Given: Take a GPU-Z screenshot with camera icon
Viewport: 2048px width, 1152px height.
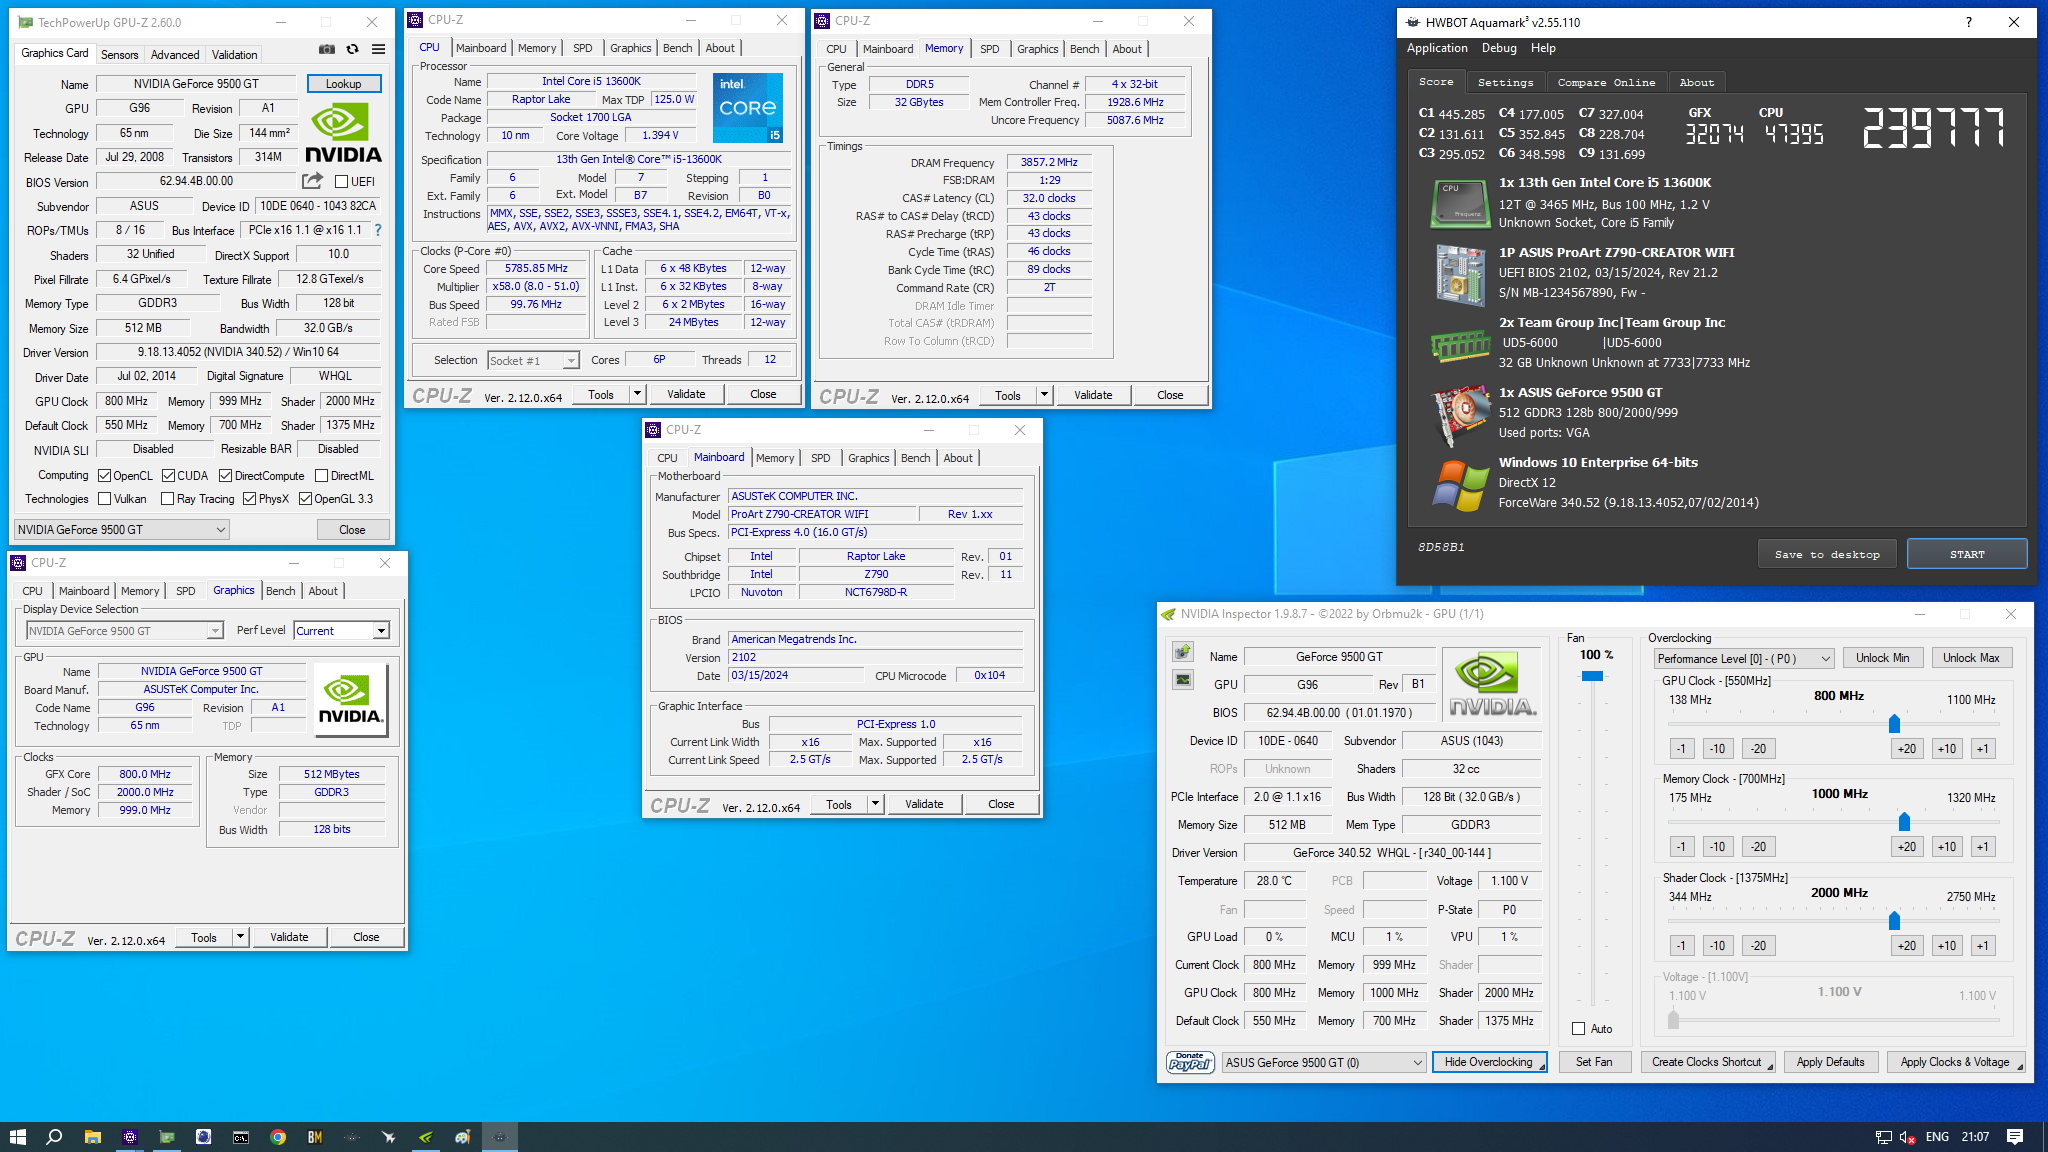Looking at the screenshot, I should [327, 49].
